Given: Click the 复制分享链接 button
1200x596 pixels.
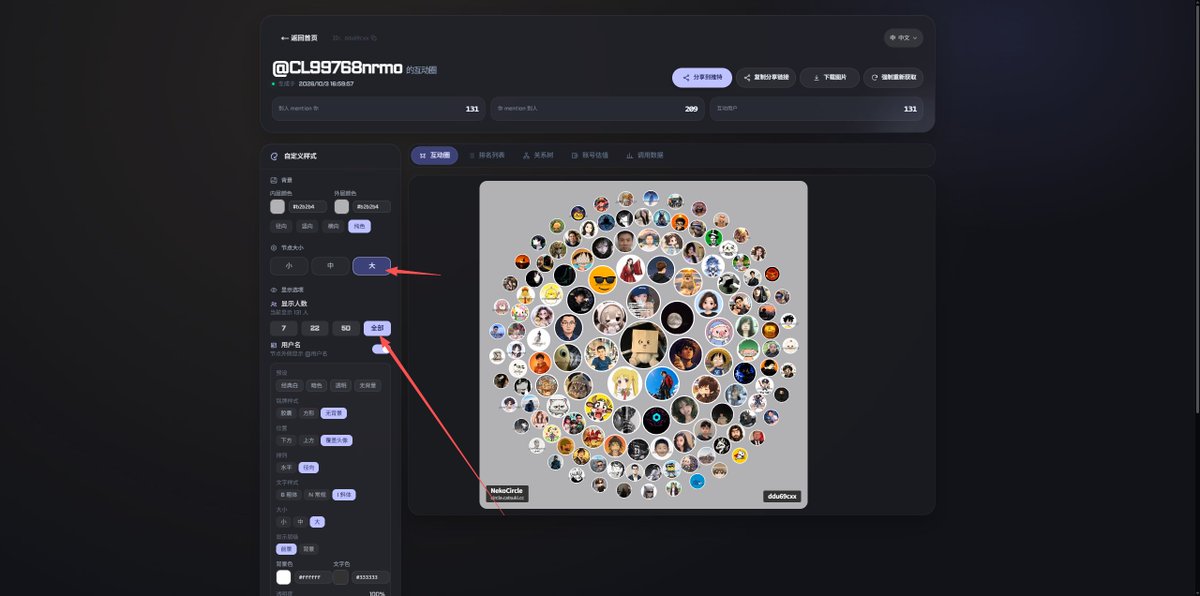Looking at the screenshot, I should [766, 77].
